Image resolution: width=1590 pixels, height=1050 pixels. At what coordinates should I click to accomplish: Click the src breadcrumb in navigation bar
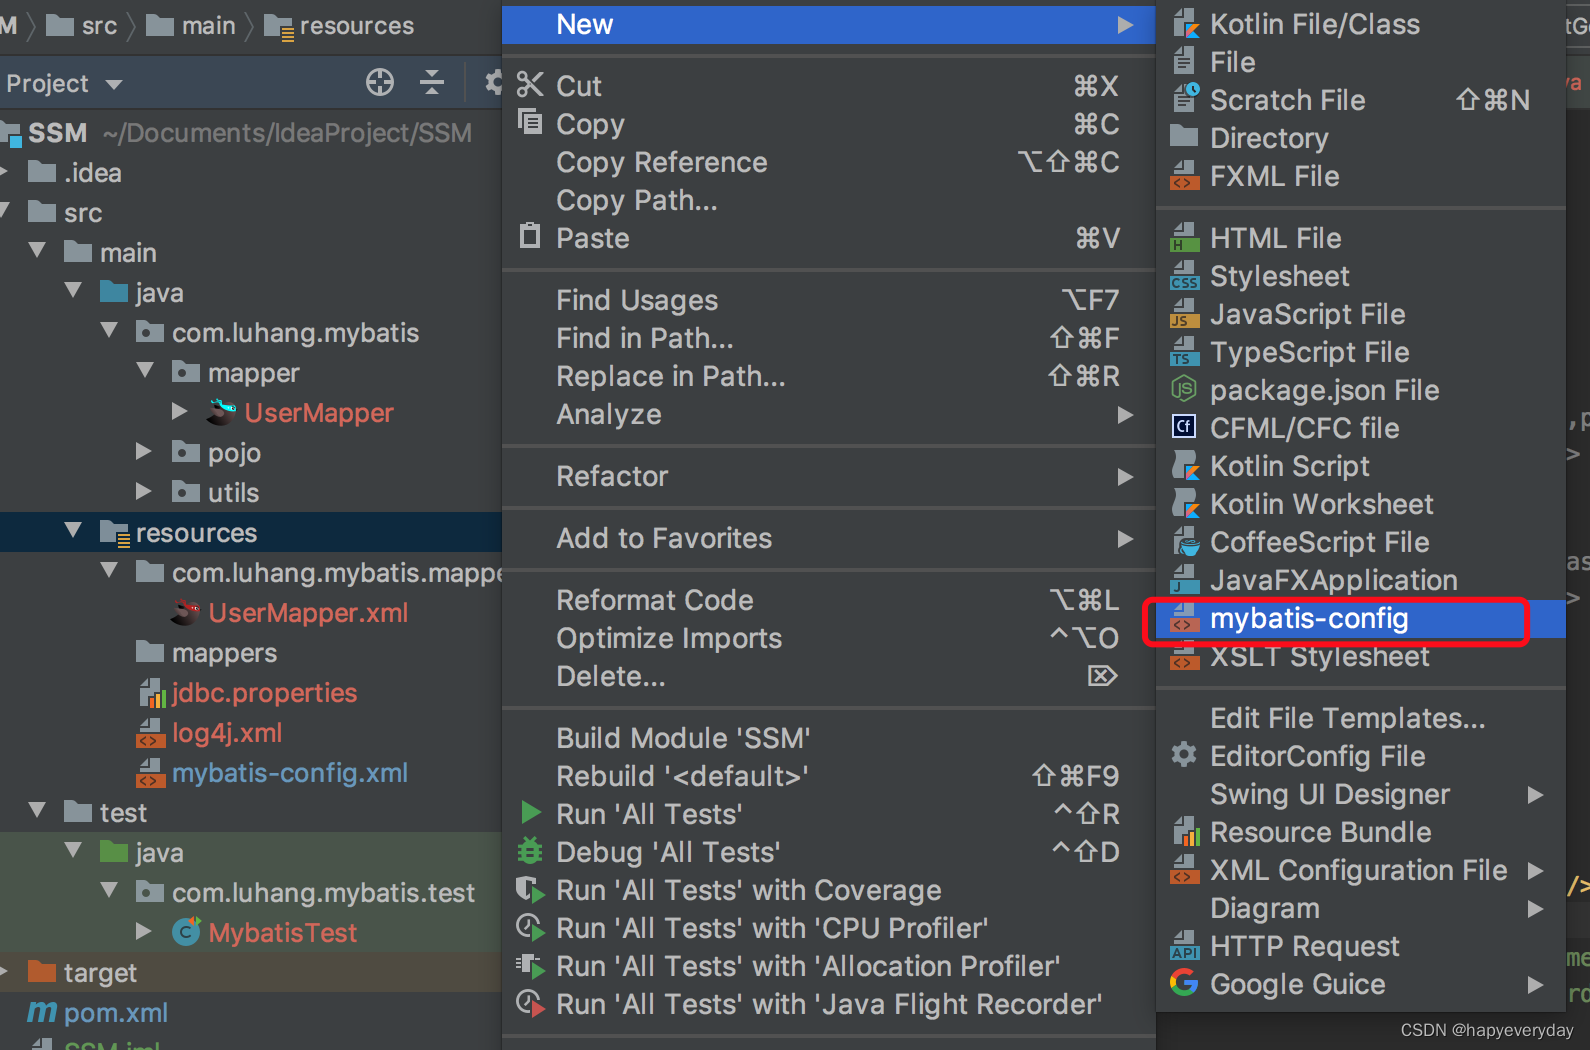click(82, 26)
